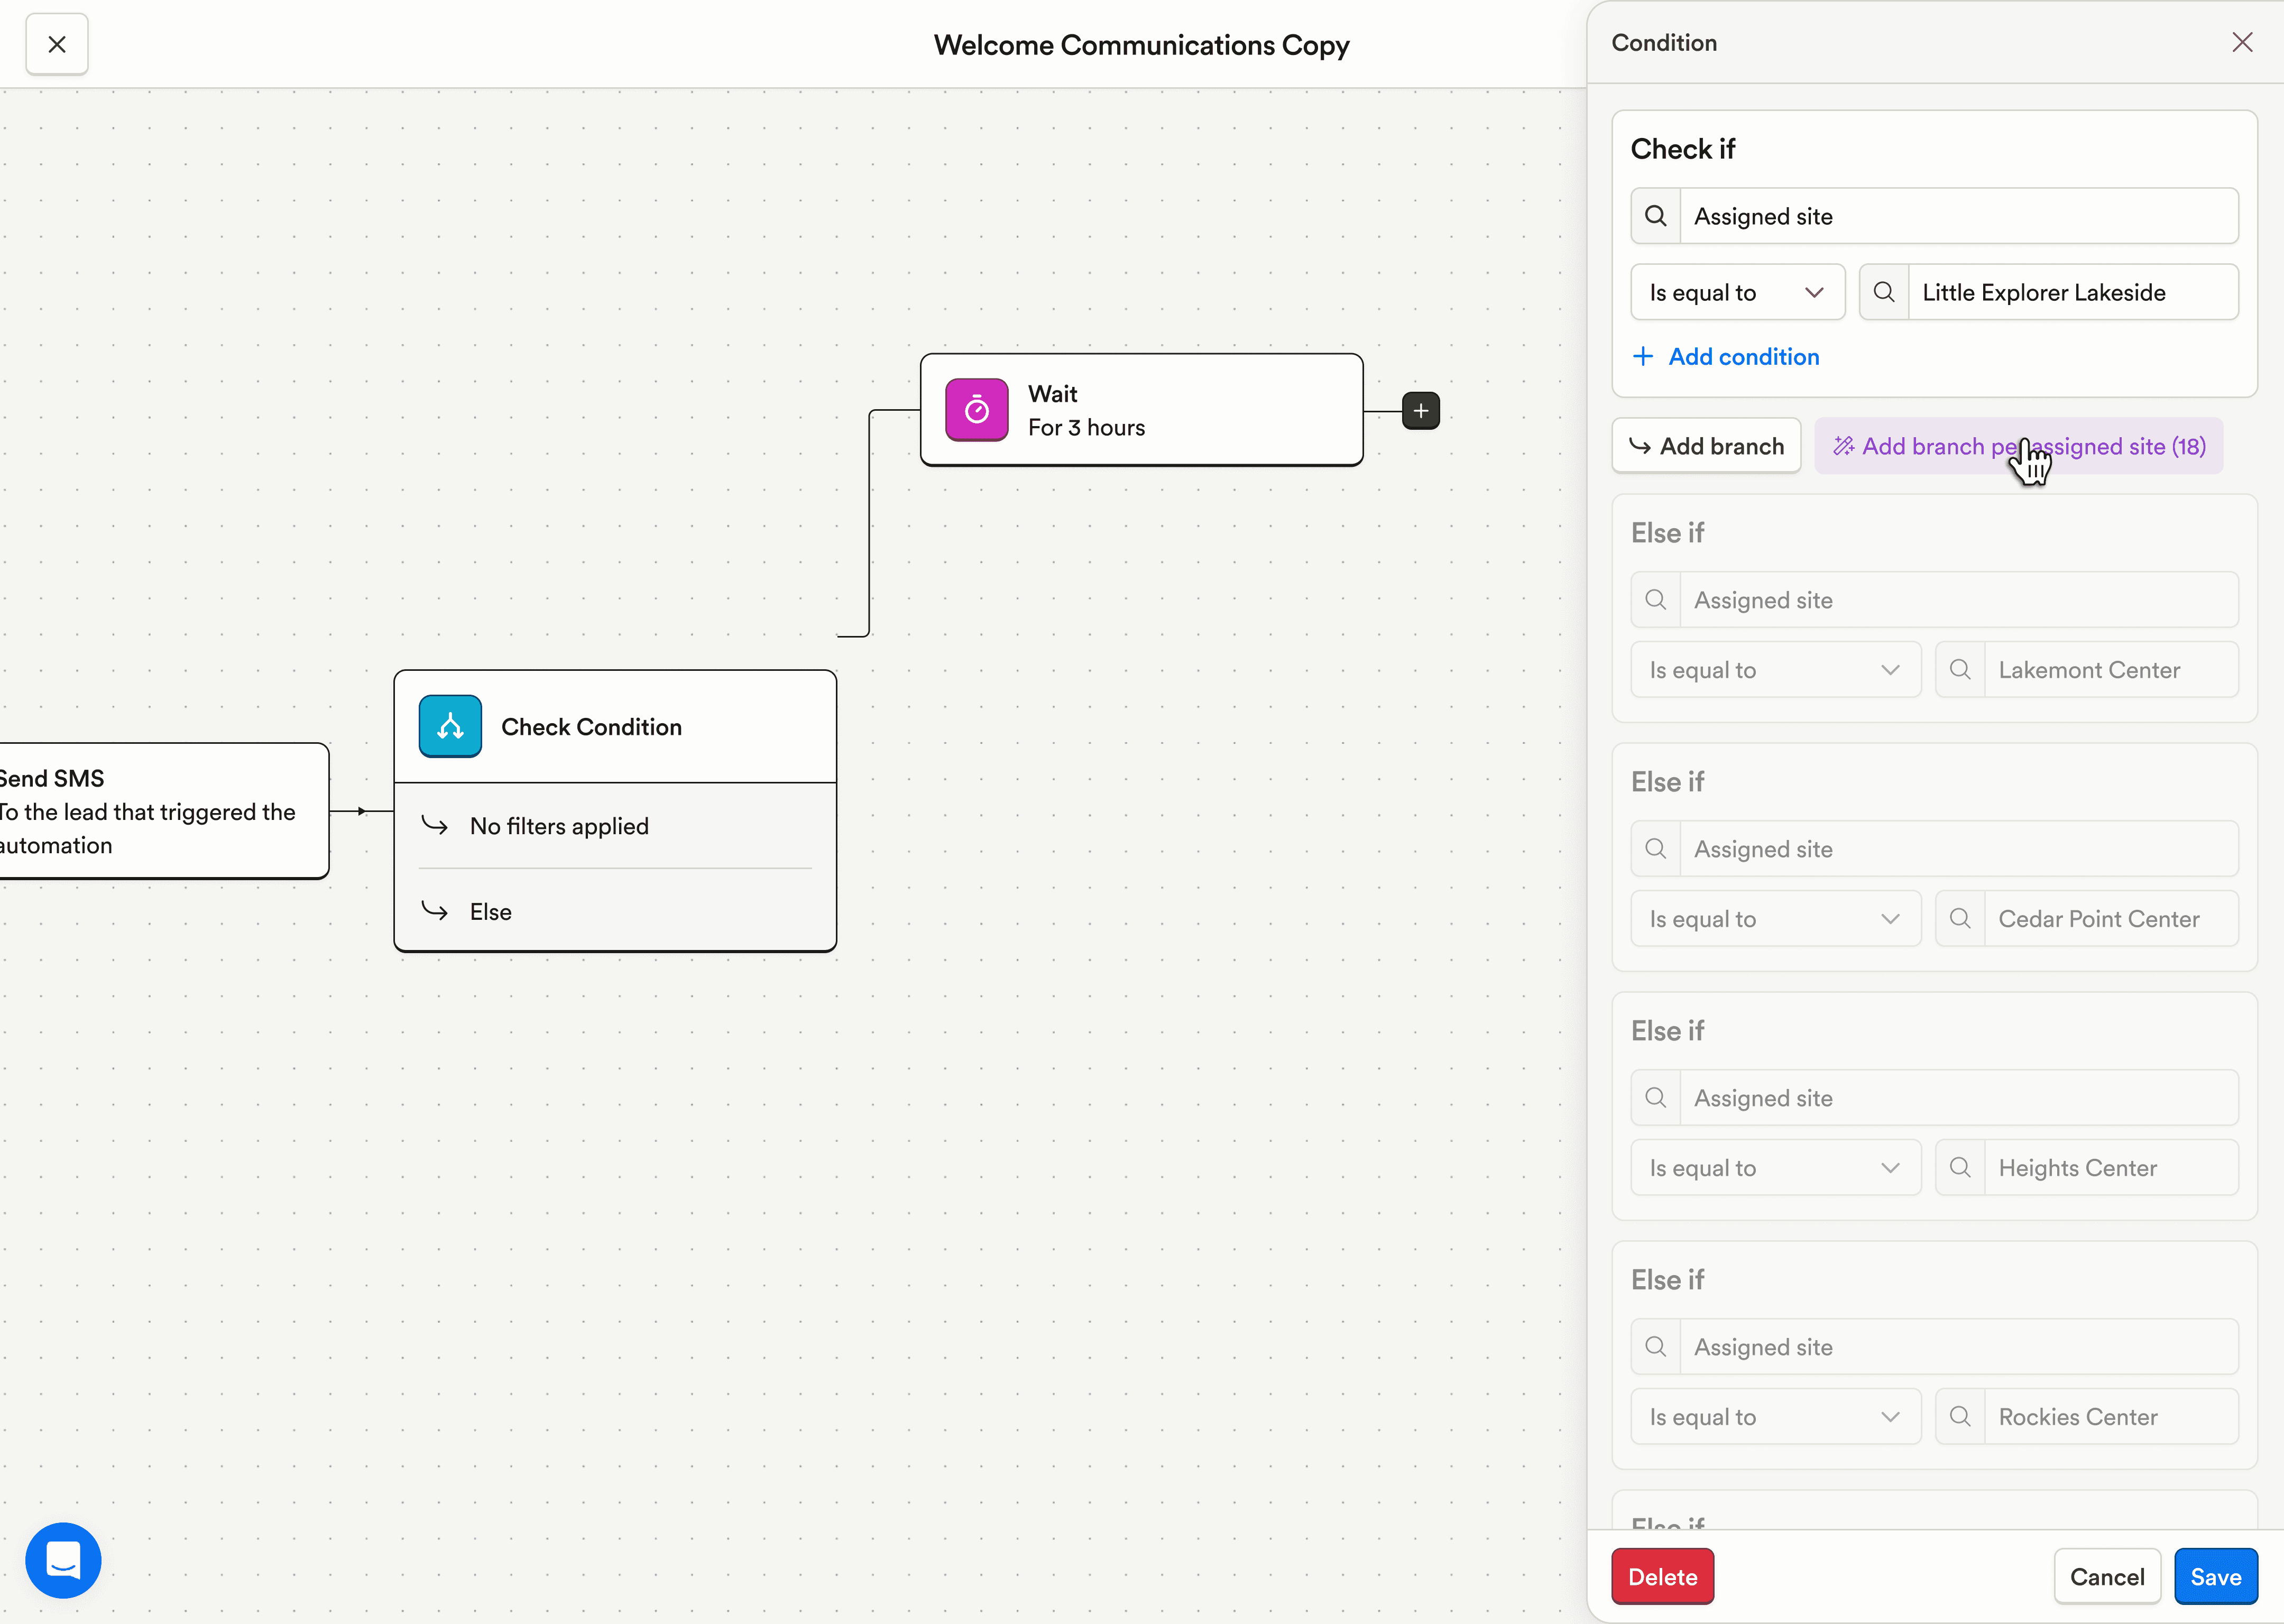Open Is equal to dropdown for Cedar Point Center

point(1776,919)
